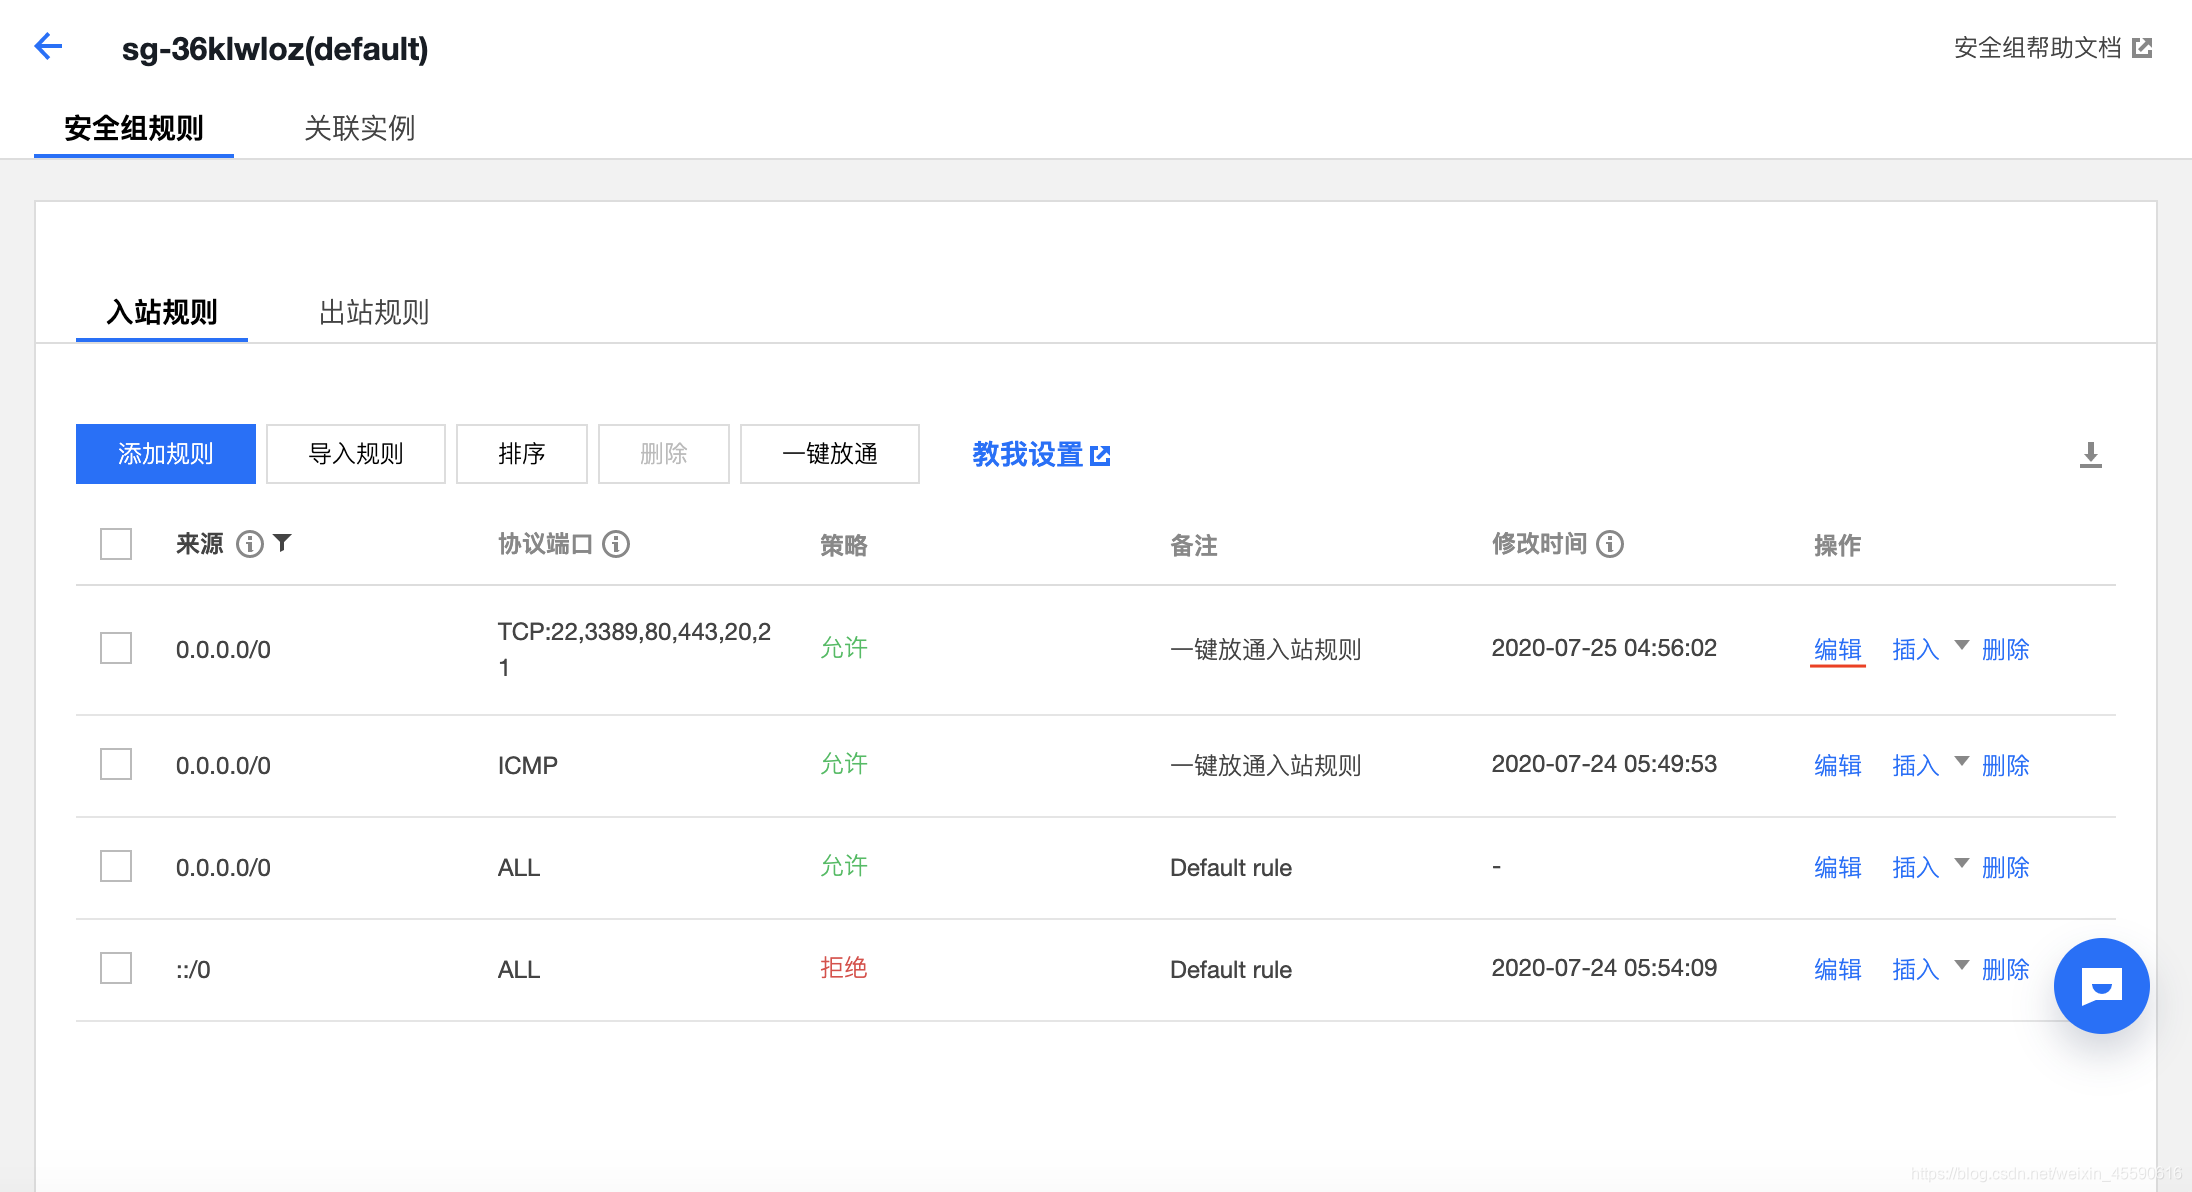The width and height of the screenshot is (2192, 1192).
Task: Toggle the select-all checkbox in header
Action: pyautogui.click(x=116, y=544)
